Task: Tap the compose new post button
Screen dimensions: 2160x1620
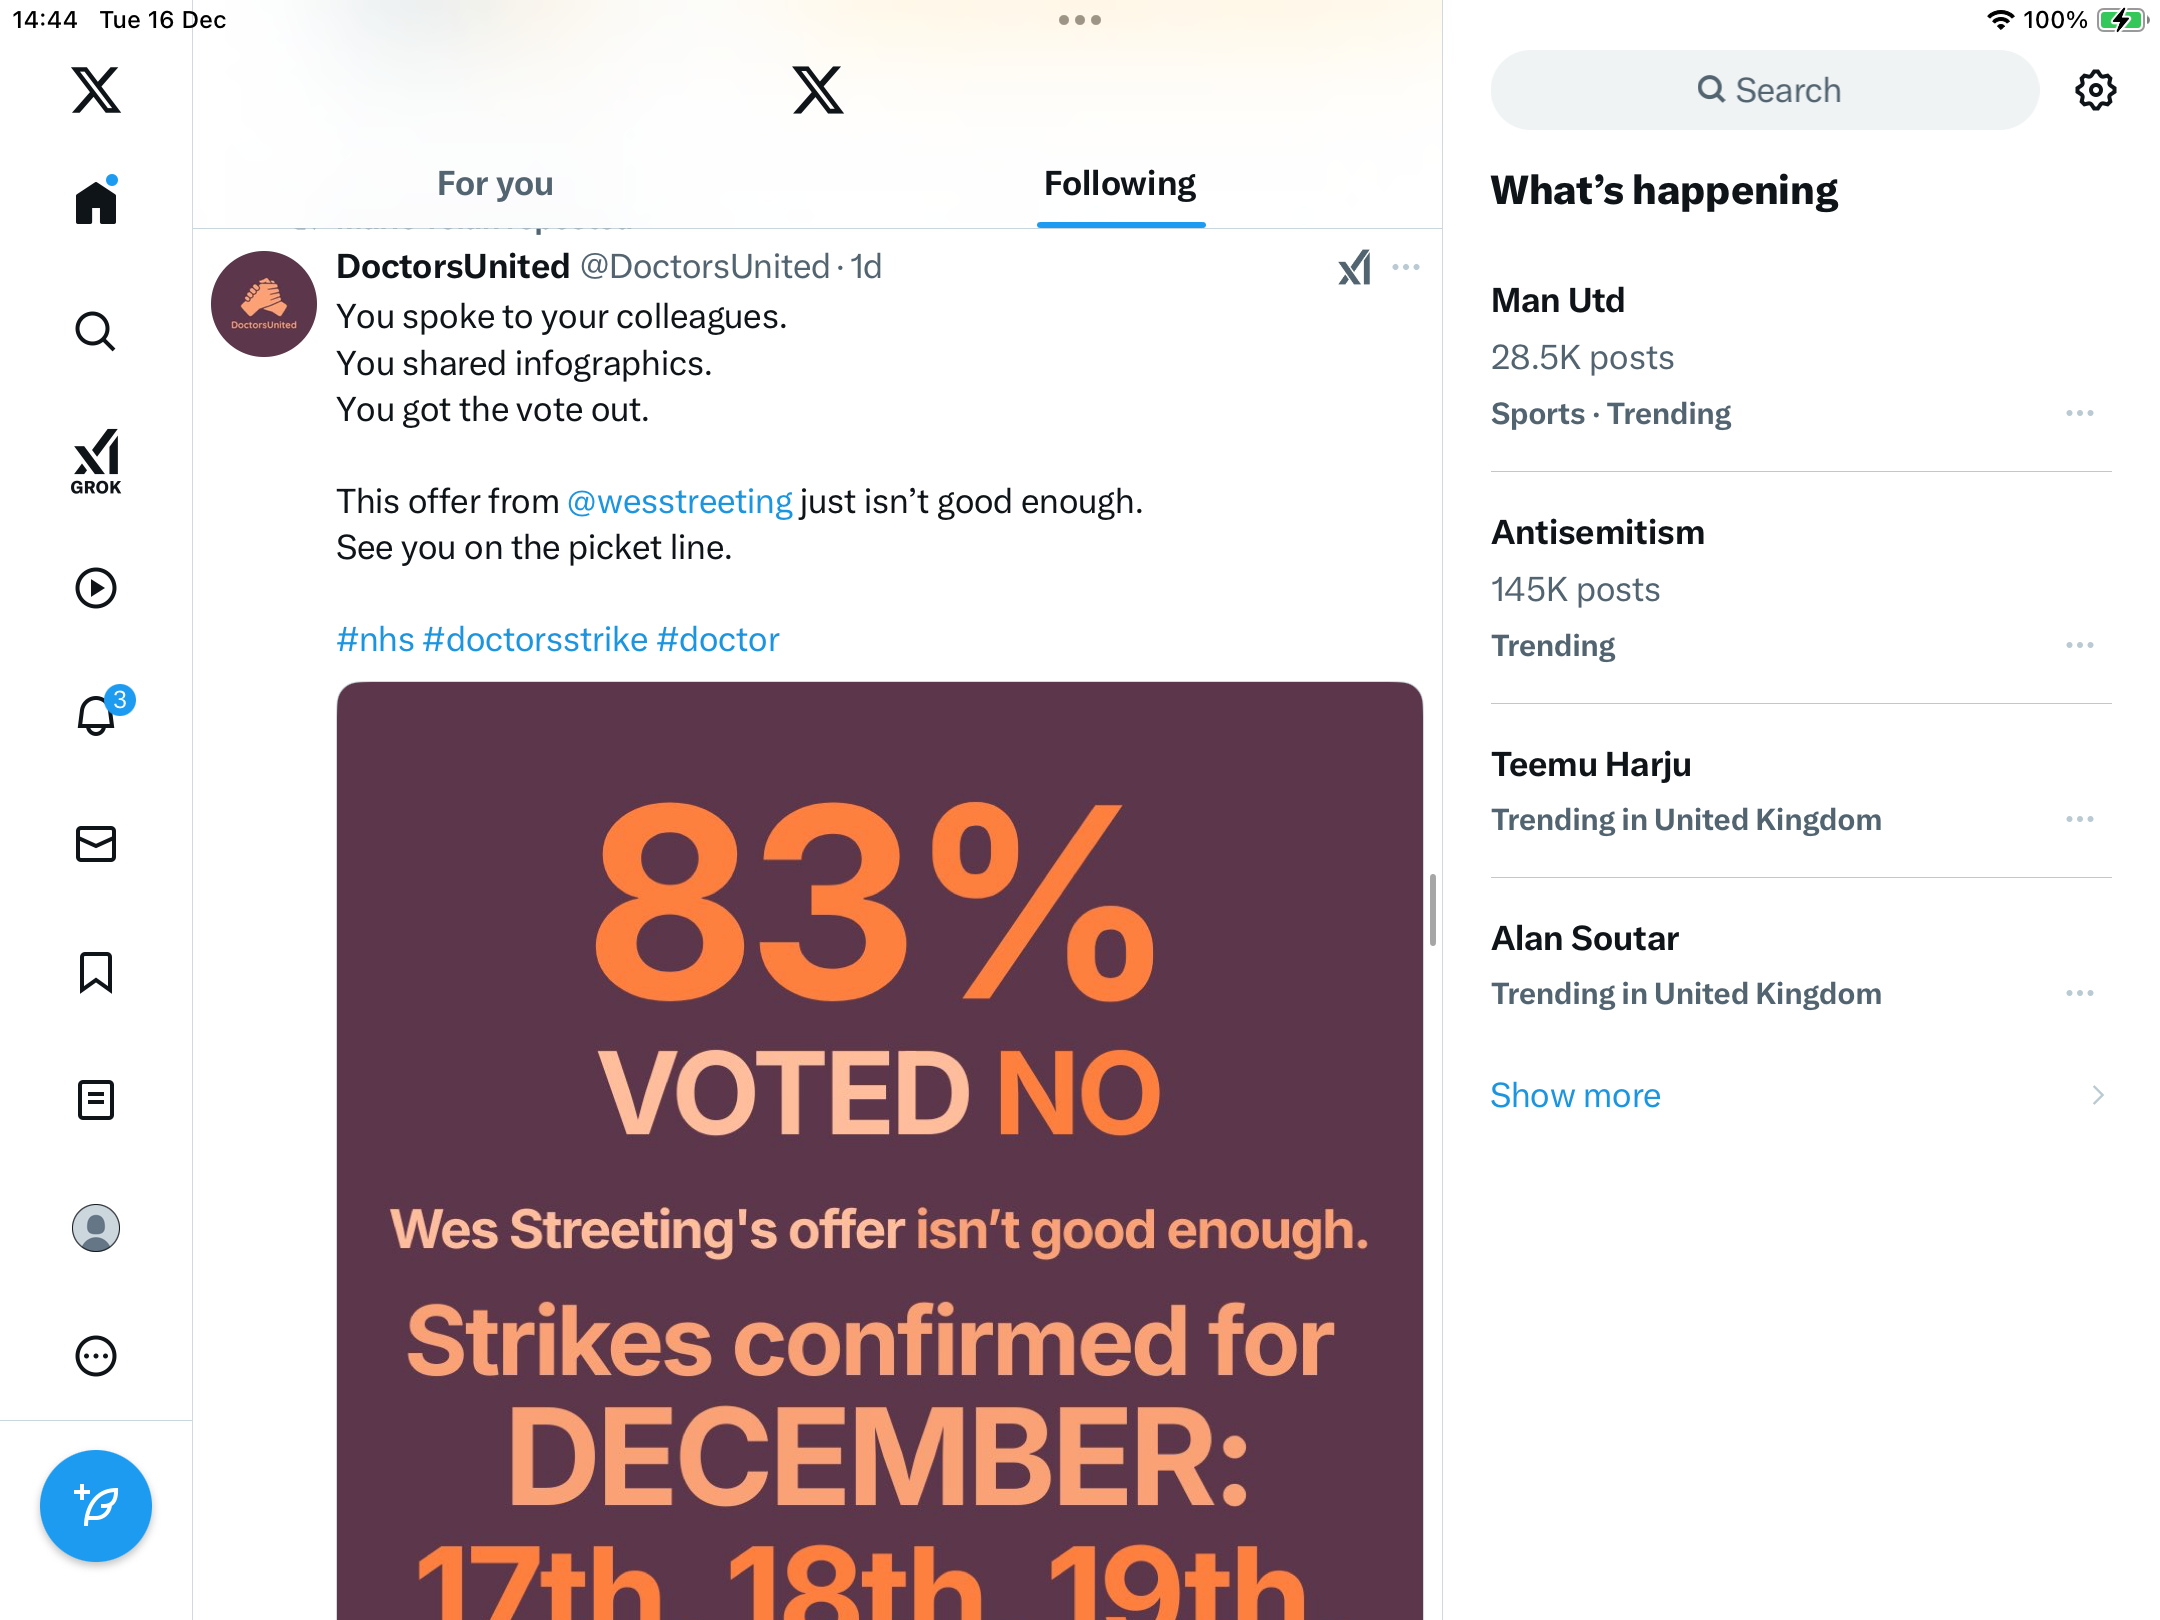Action: pyautogui.click(x=96, y=1506)
